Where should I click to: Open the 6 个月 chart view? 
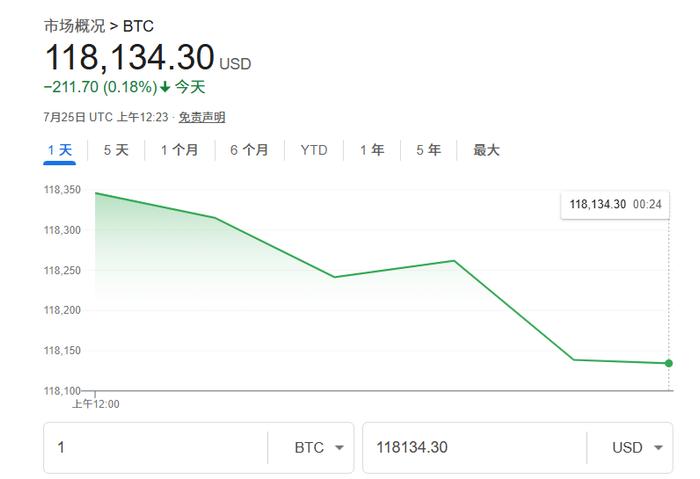click(249, 150)
